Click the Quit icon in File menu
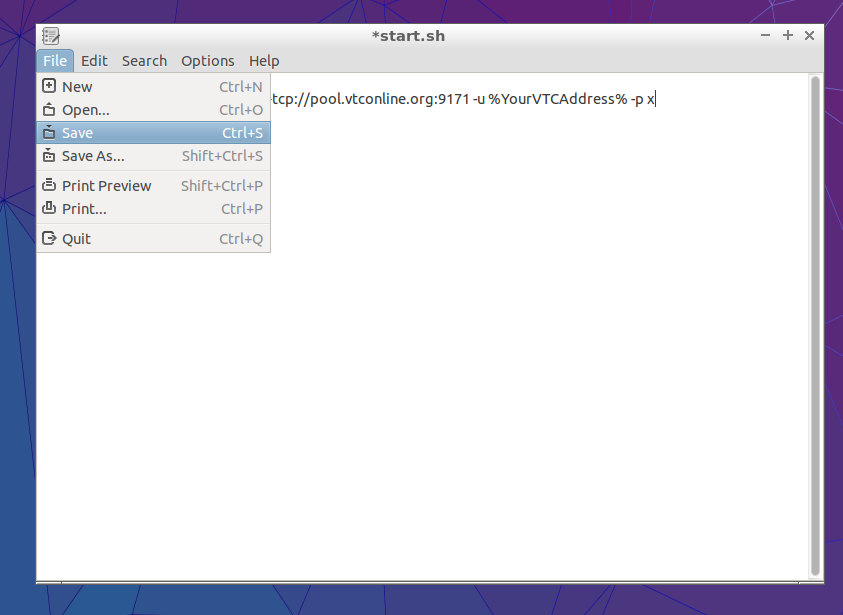This screenshot has height=615, width=843. 49,239
